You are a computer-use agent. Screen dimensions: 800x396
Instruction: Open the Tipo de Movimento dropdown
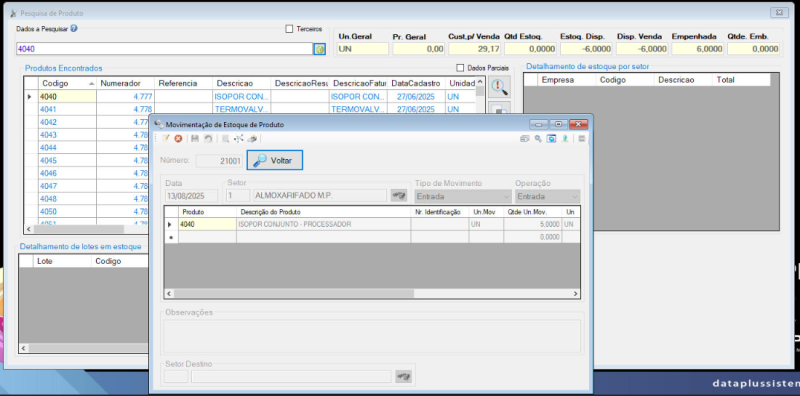point(463,196)
